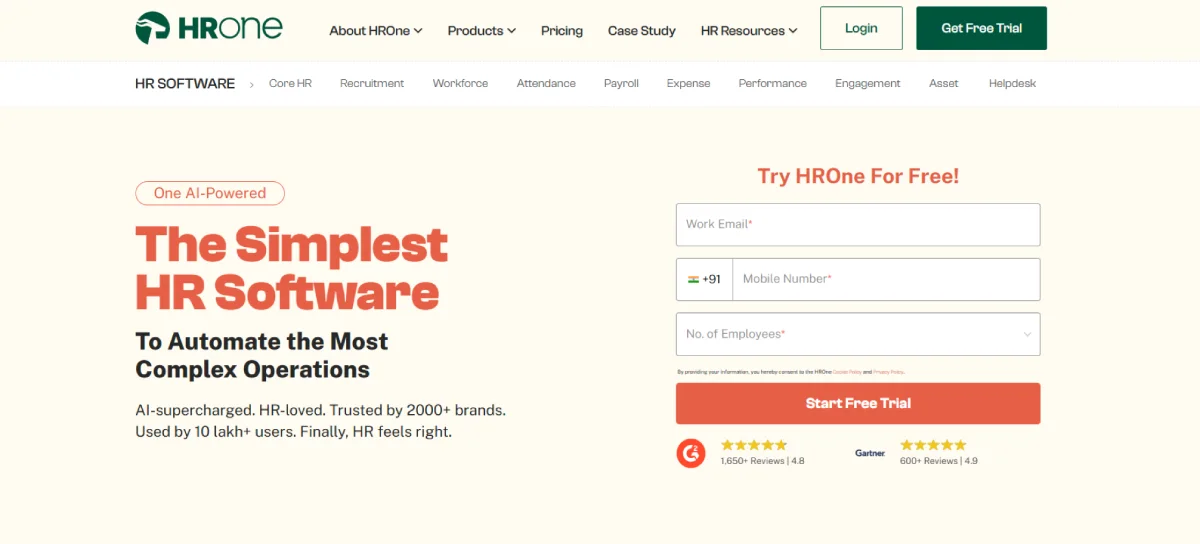Open the Case Study page
This screenshot has height=544, width=1200.
642,31
